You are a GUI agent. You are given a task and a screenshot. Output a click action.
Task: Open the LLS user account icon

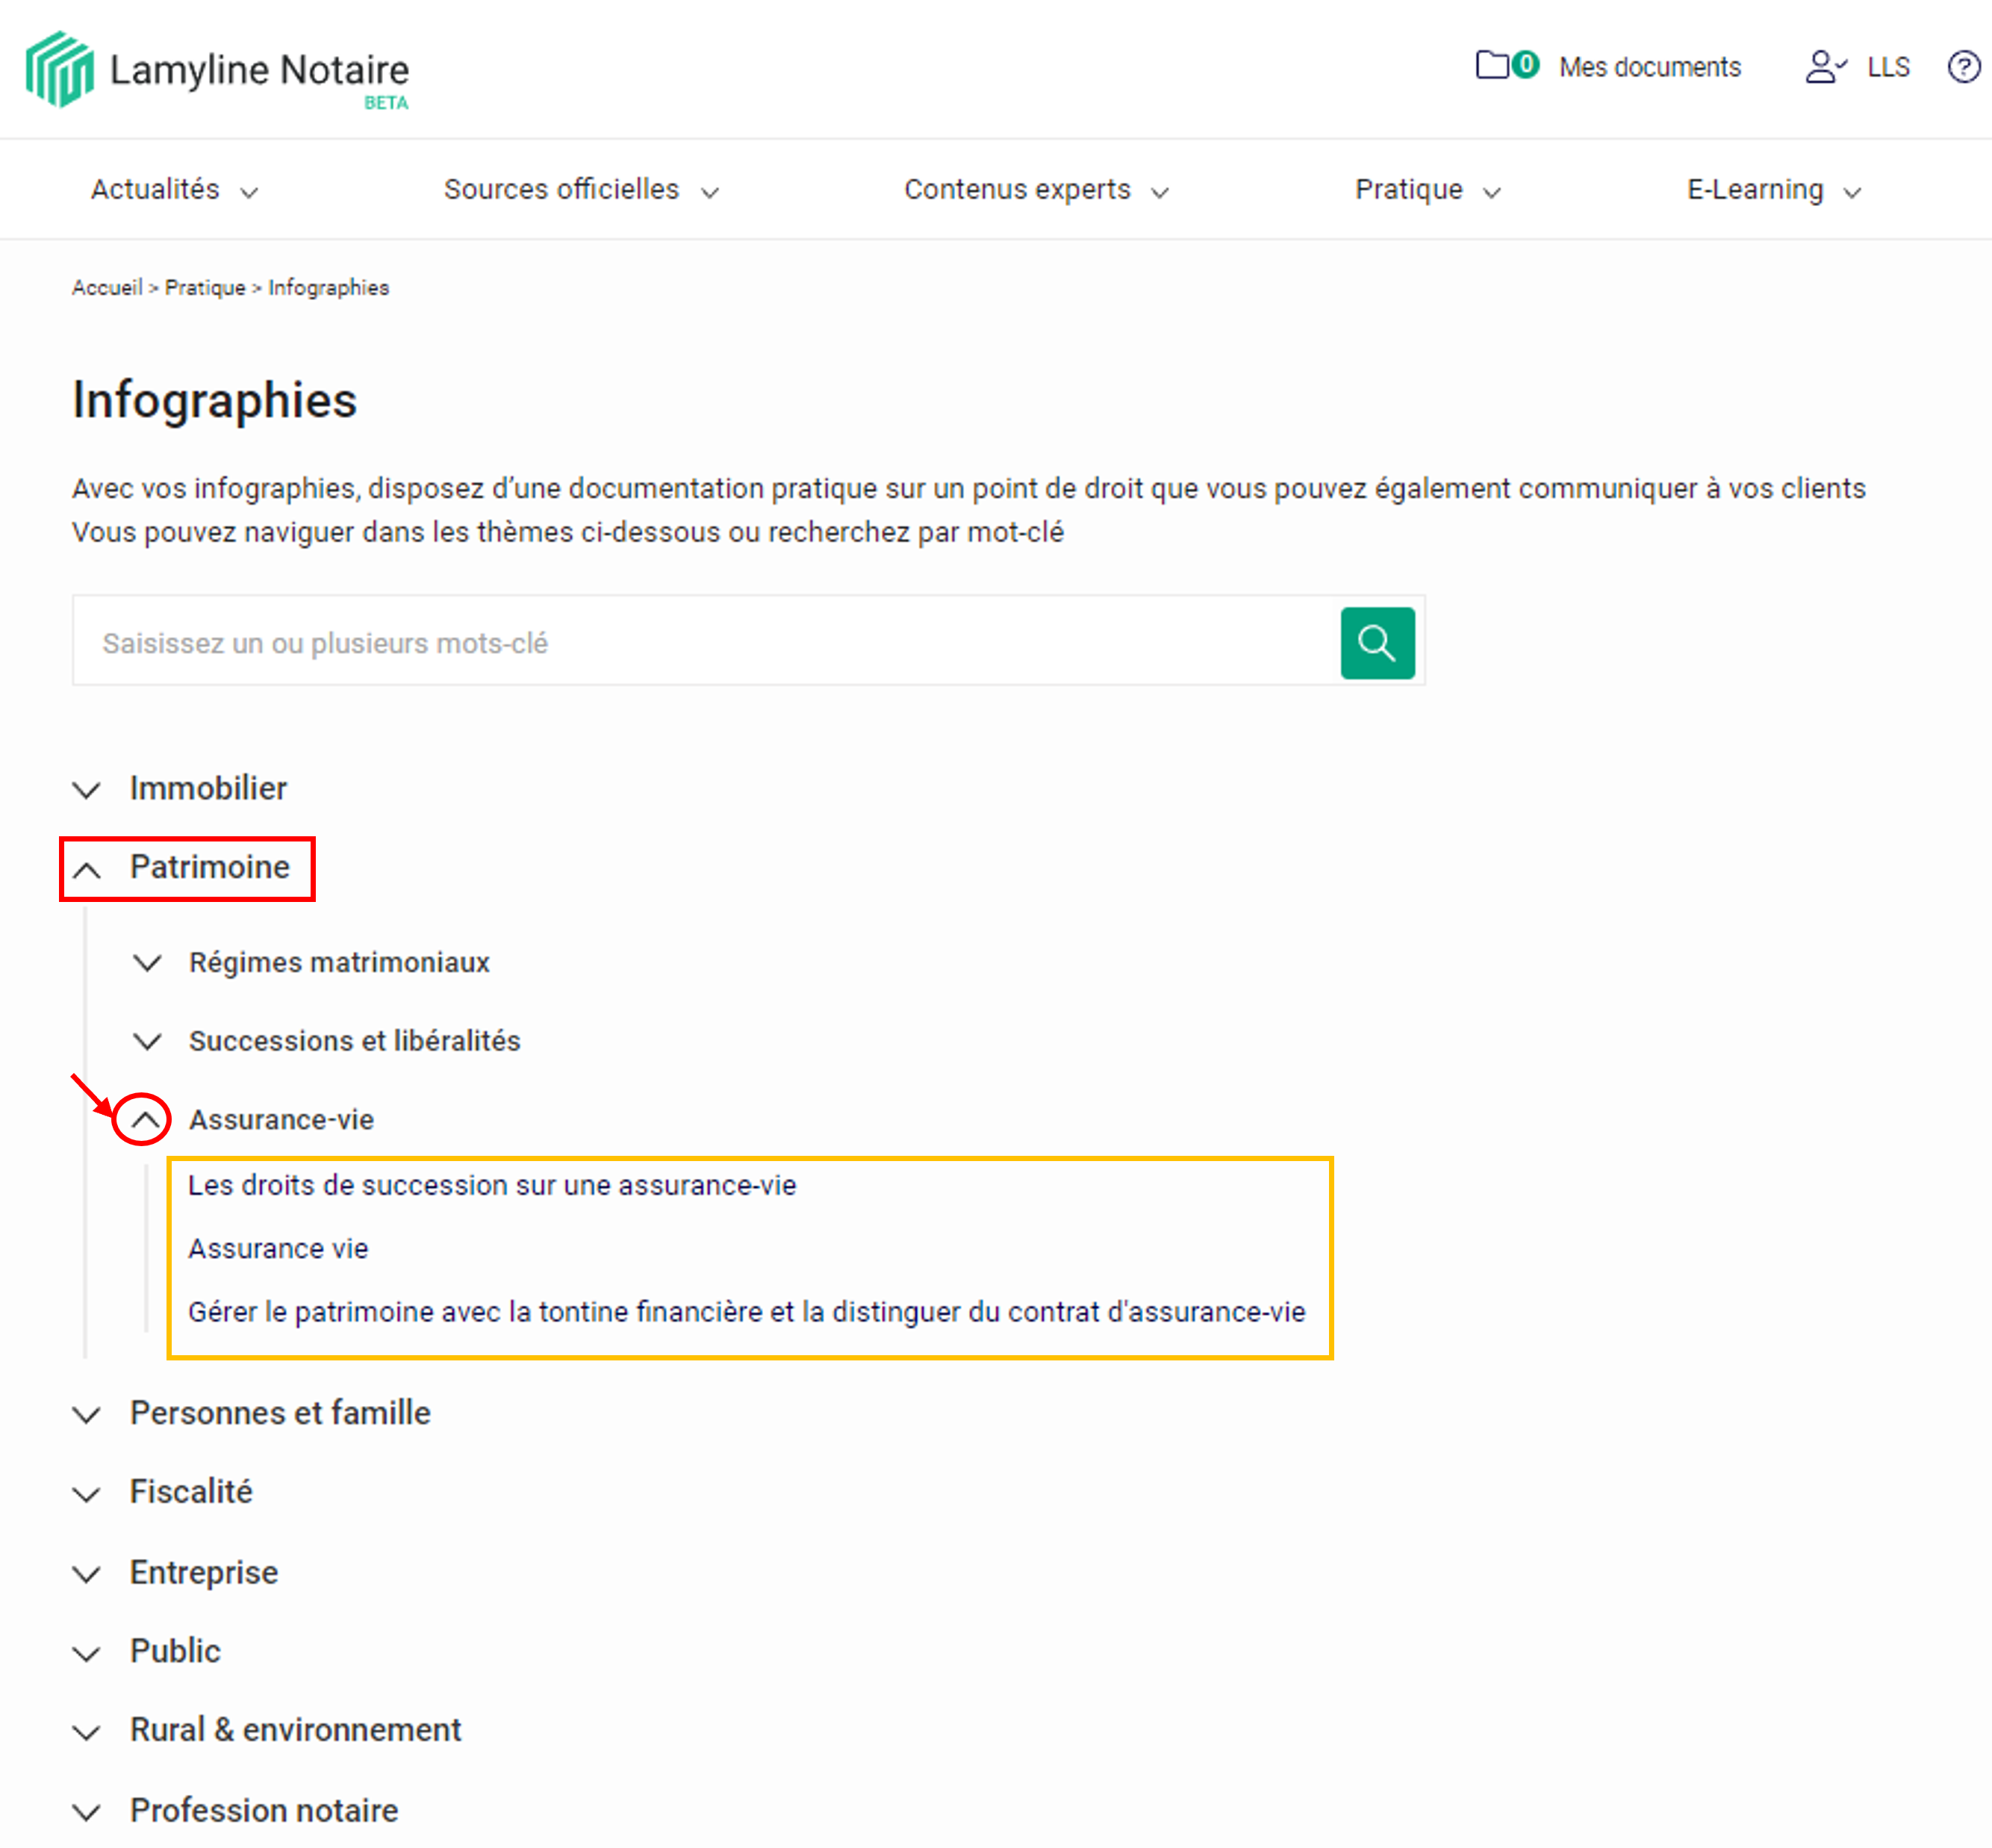tap(1824, 67)
